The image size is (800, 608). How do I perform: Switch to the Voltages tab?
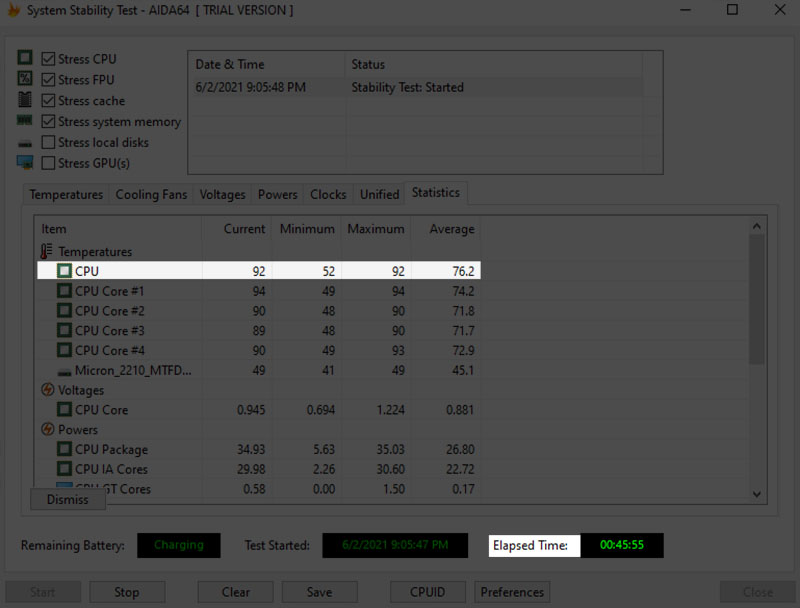pyautogui.click(x=222, y=194)
